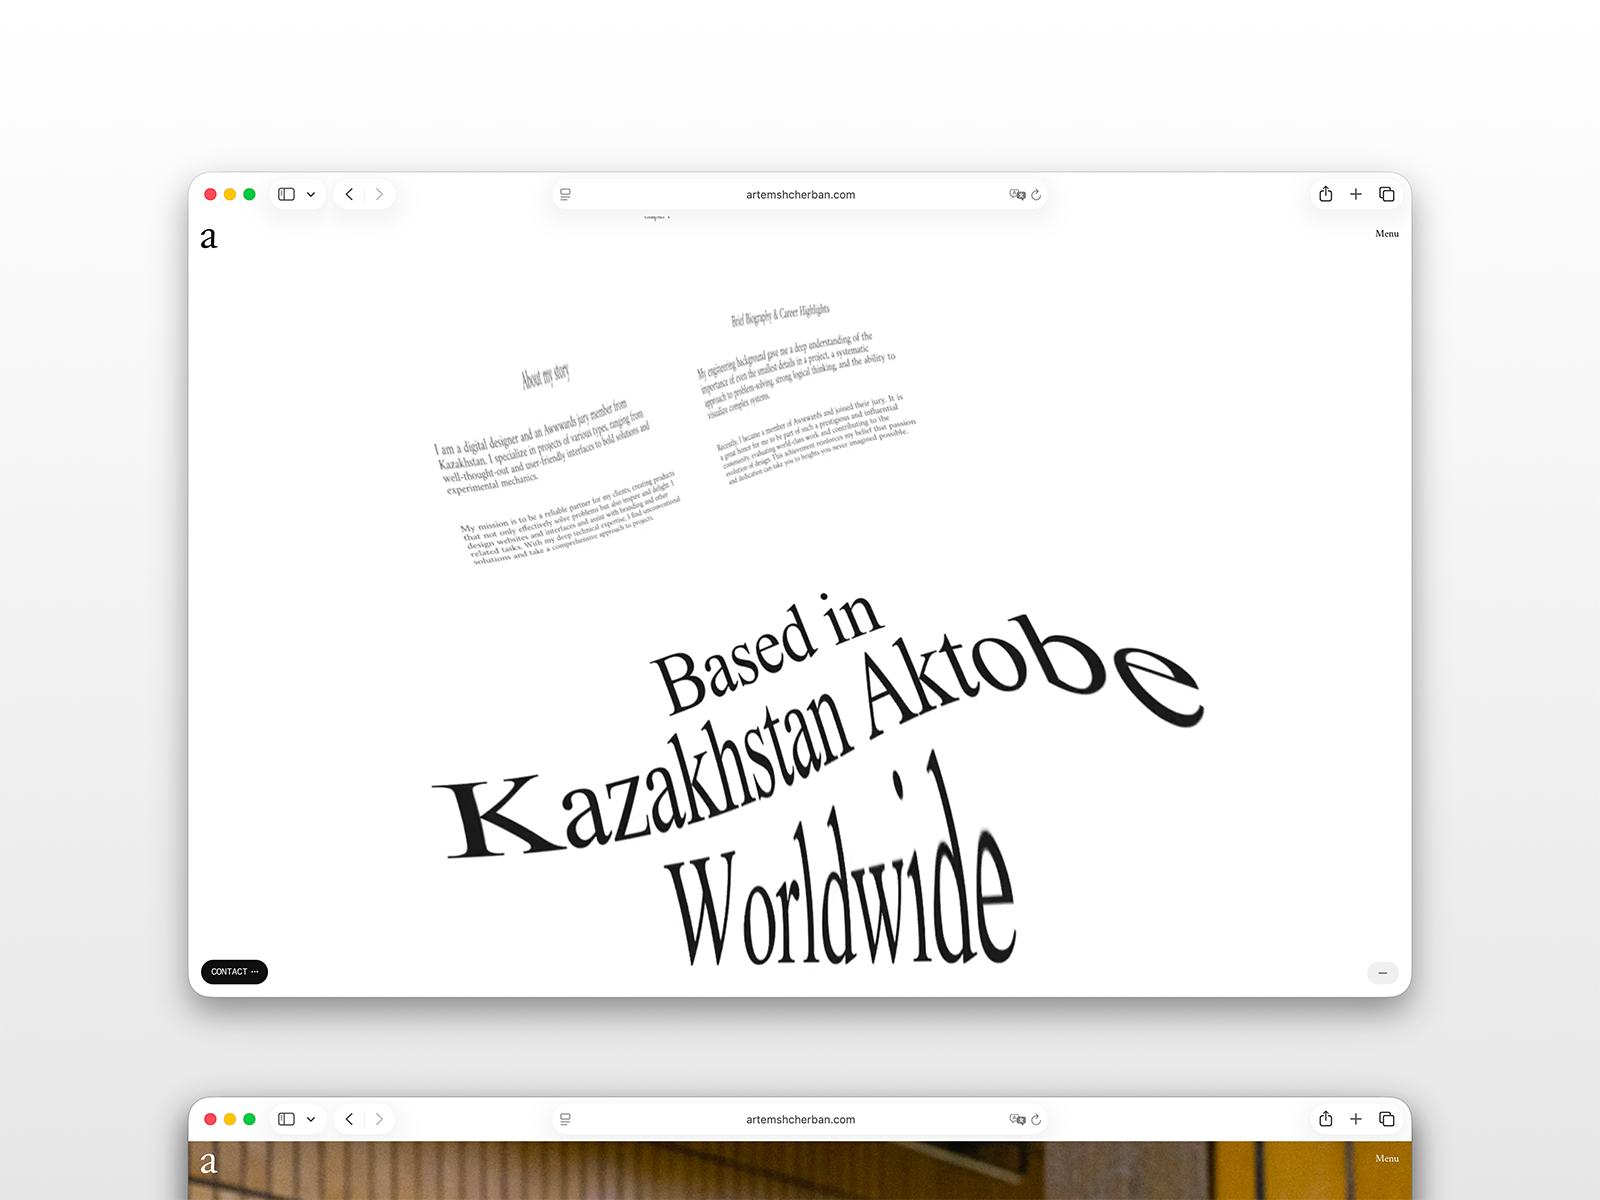The image size is (1600, 1200).
Task: Open the Share sheet in the lower window
Action: tap(1326, 1119)
